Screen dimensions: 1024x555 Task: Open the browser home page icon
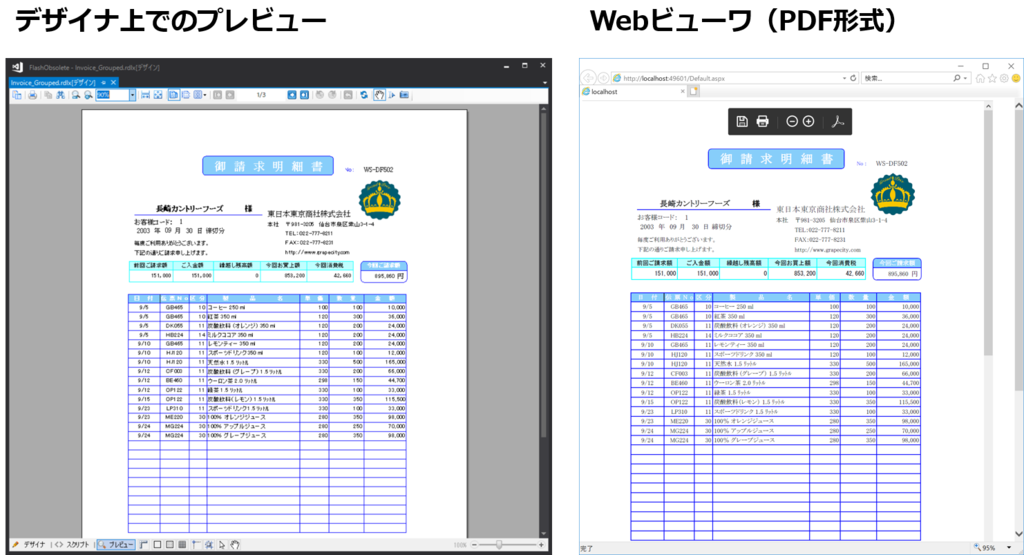coord(980,78)
